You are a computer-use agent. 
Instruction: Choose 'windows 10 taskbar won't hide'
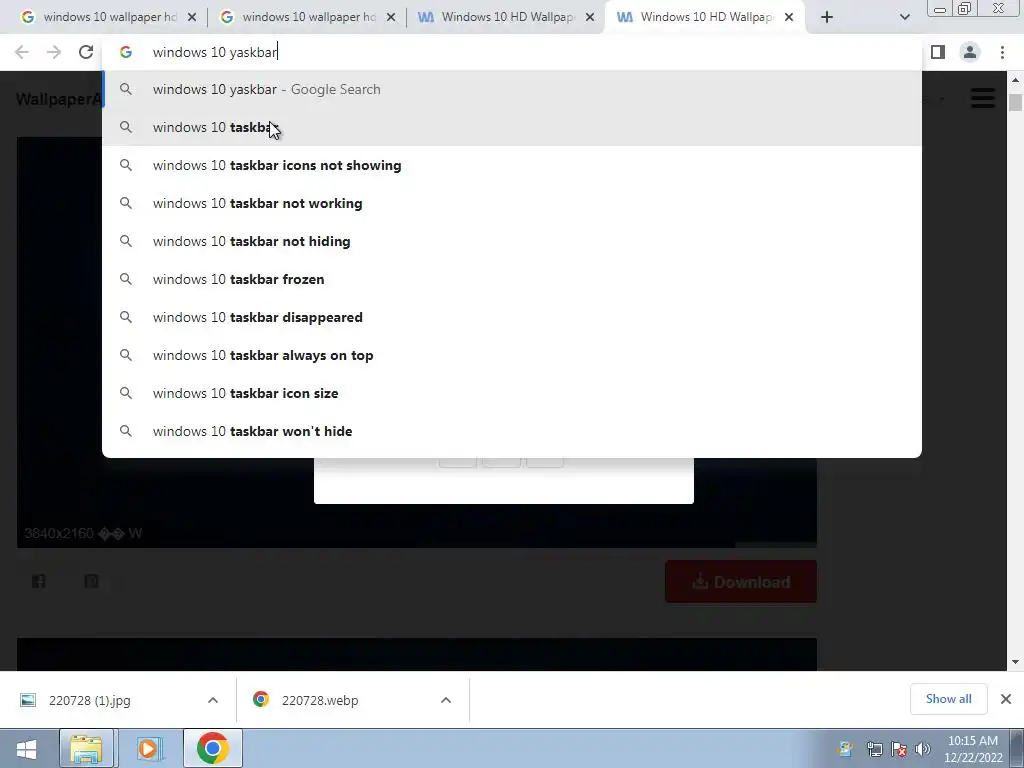click(x=512, y=431)
